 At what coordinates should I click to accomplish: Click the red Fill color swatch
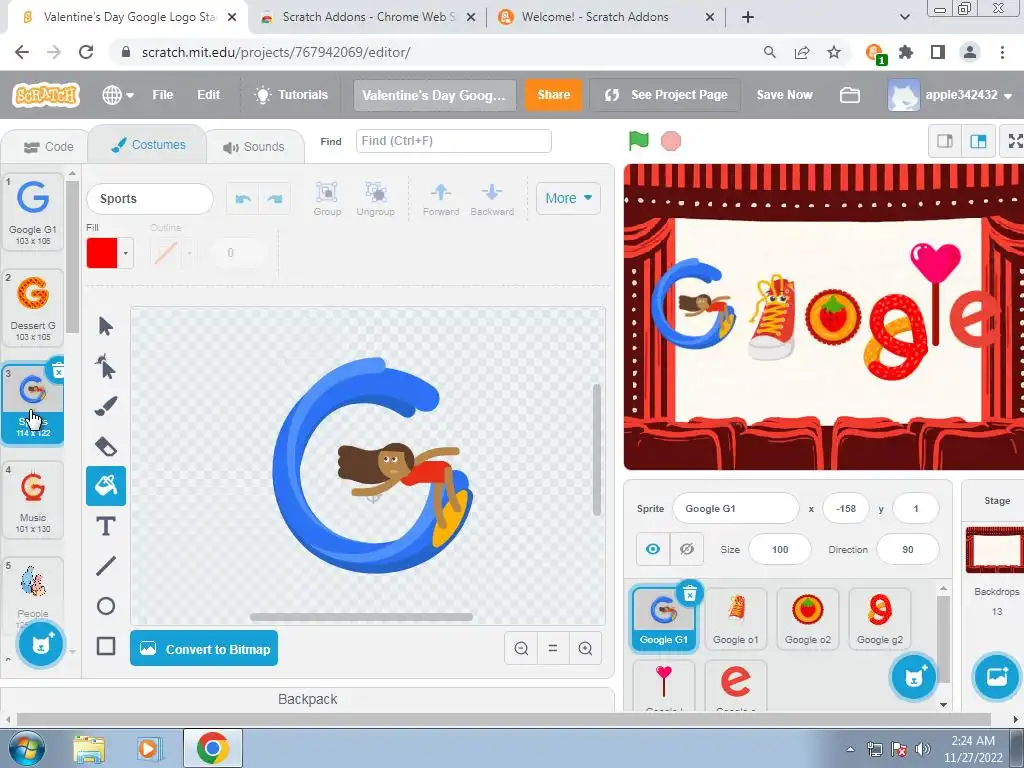click(102, 253)
